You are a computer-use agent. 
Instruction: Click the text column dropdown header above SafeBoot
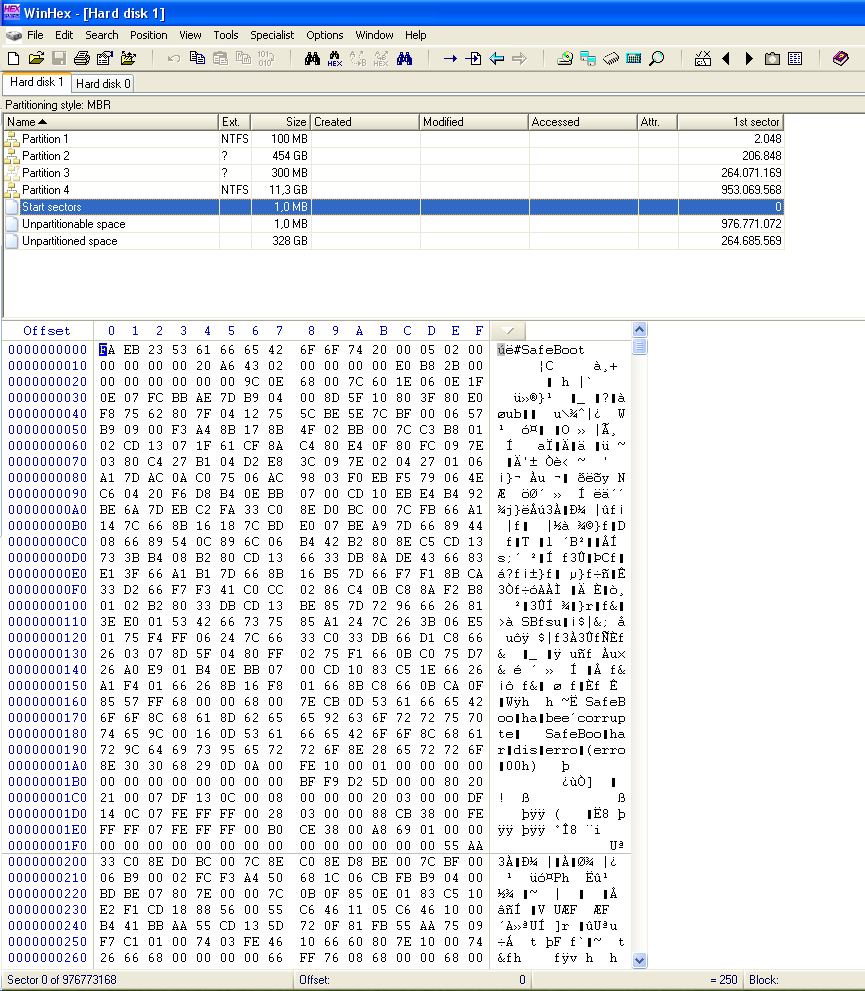tap(509, 331)
